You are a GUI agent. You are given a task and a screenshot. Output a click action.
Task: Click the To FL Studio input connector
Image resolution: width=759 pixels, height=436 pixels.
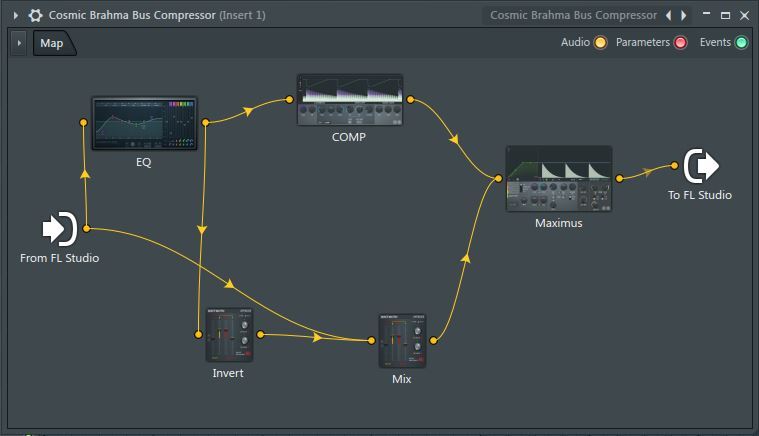[x=675, y=165]
